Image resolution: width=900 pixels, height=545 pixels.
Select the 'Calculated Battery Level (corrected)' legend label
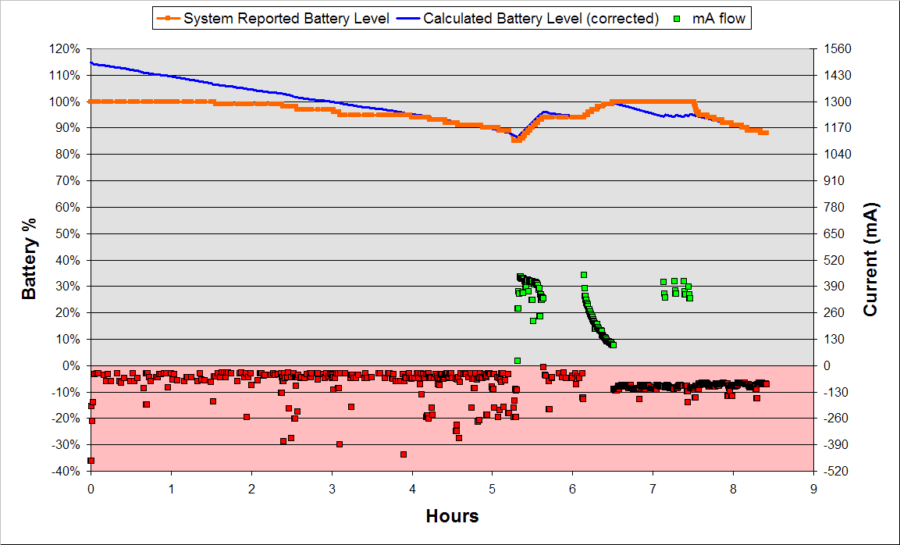(541, 18)
